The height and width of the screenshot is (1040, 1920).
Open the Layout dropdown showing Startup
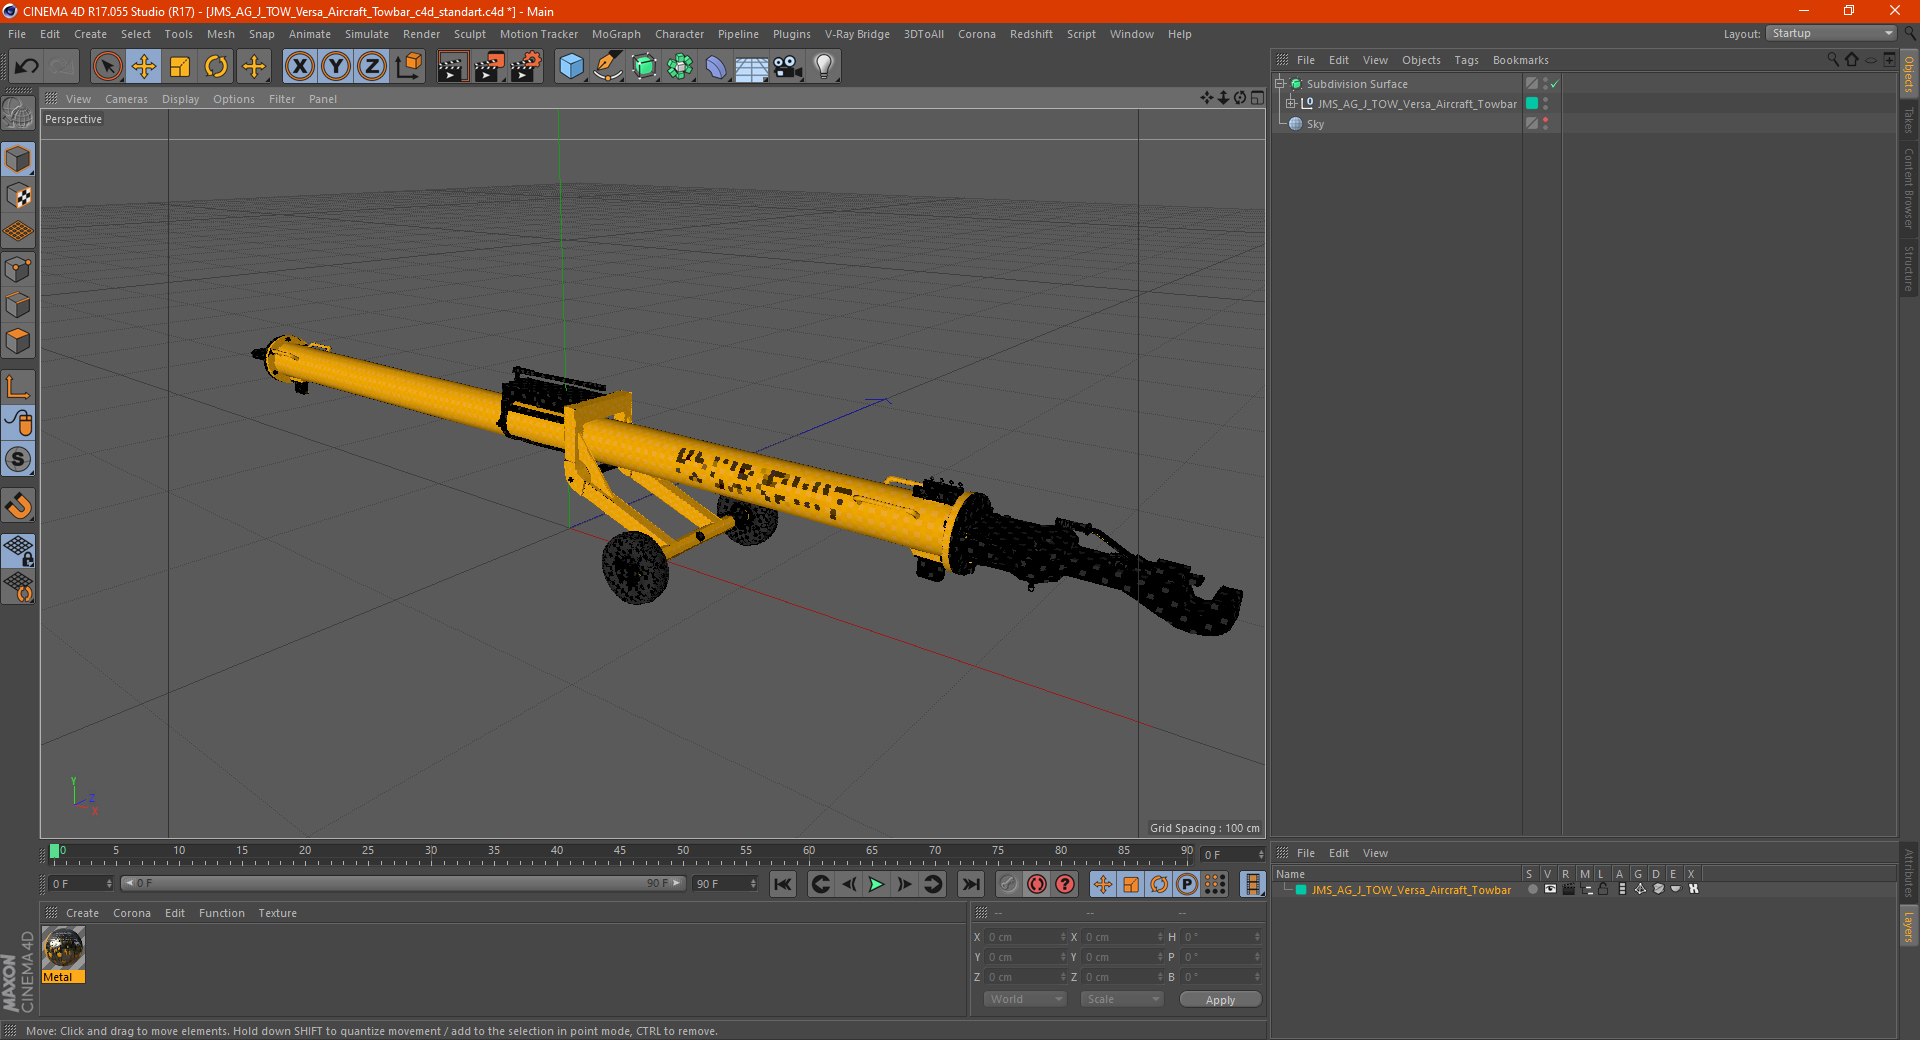point(1831,33)
